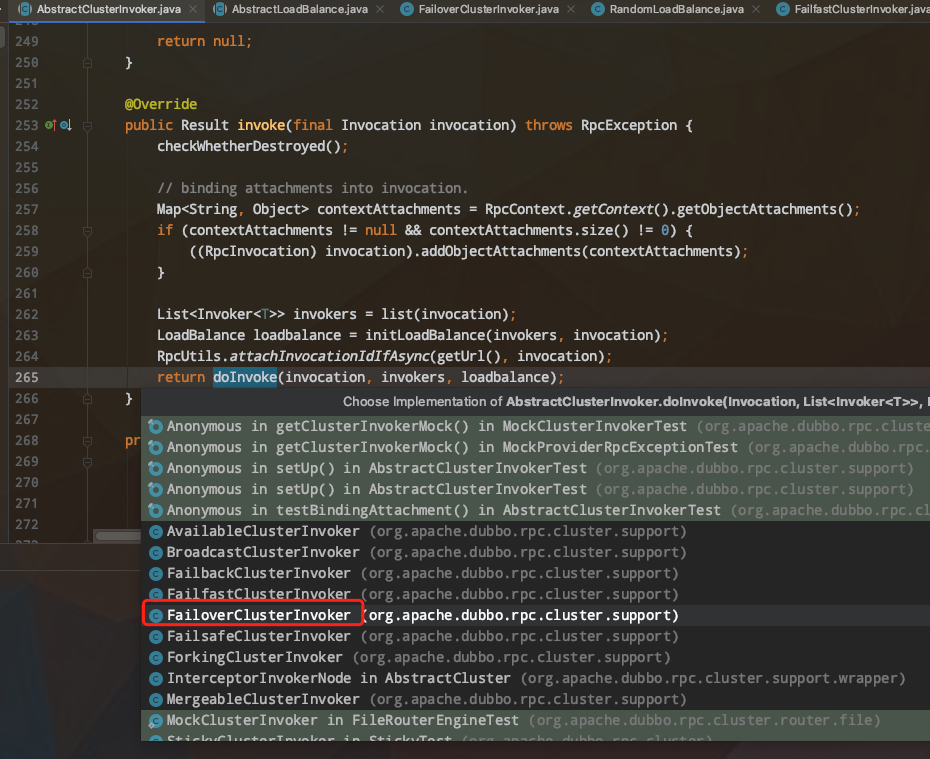Select Anonymous in MockProviderRpcExceptionTest entry
Image resolution: width=930 pixels, height=759 pixels.
click(536, 447)
